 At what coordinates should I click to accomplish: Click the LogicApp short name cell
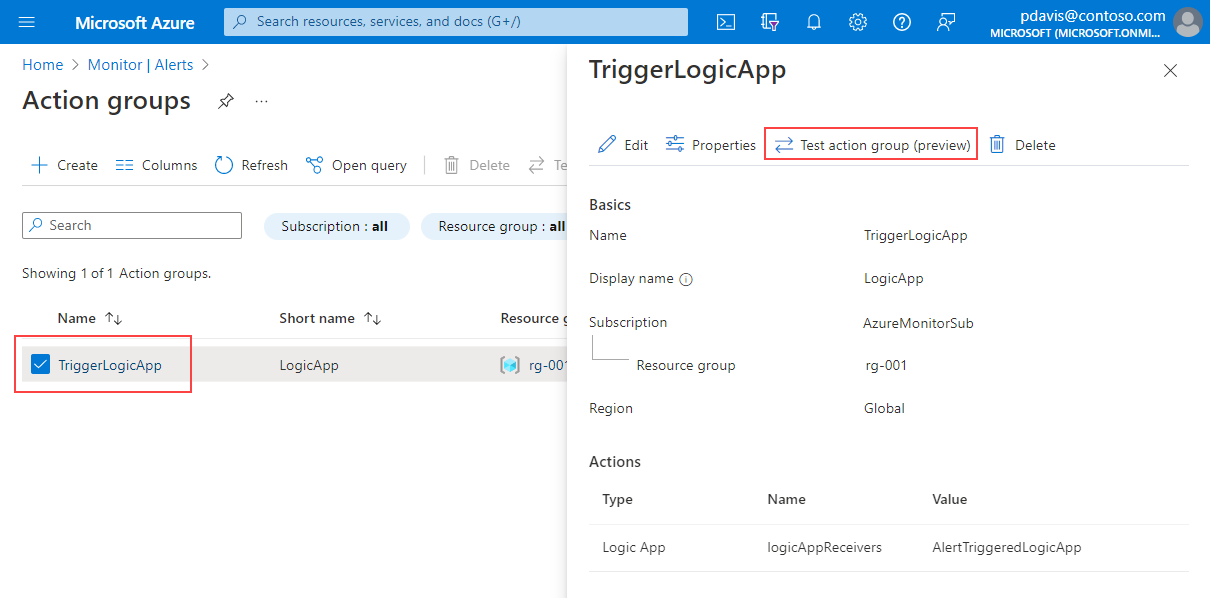pyautogui.click(x=309, y=365)
